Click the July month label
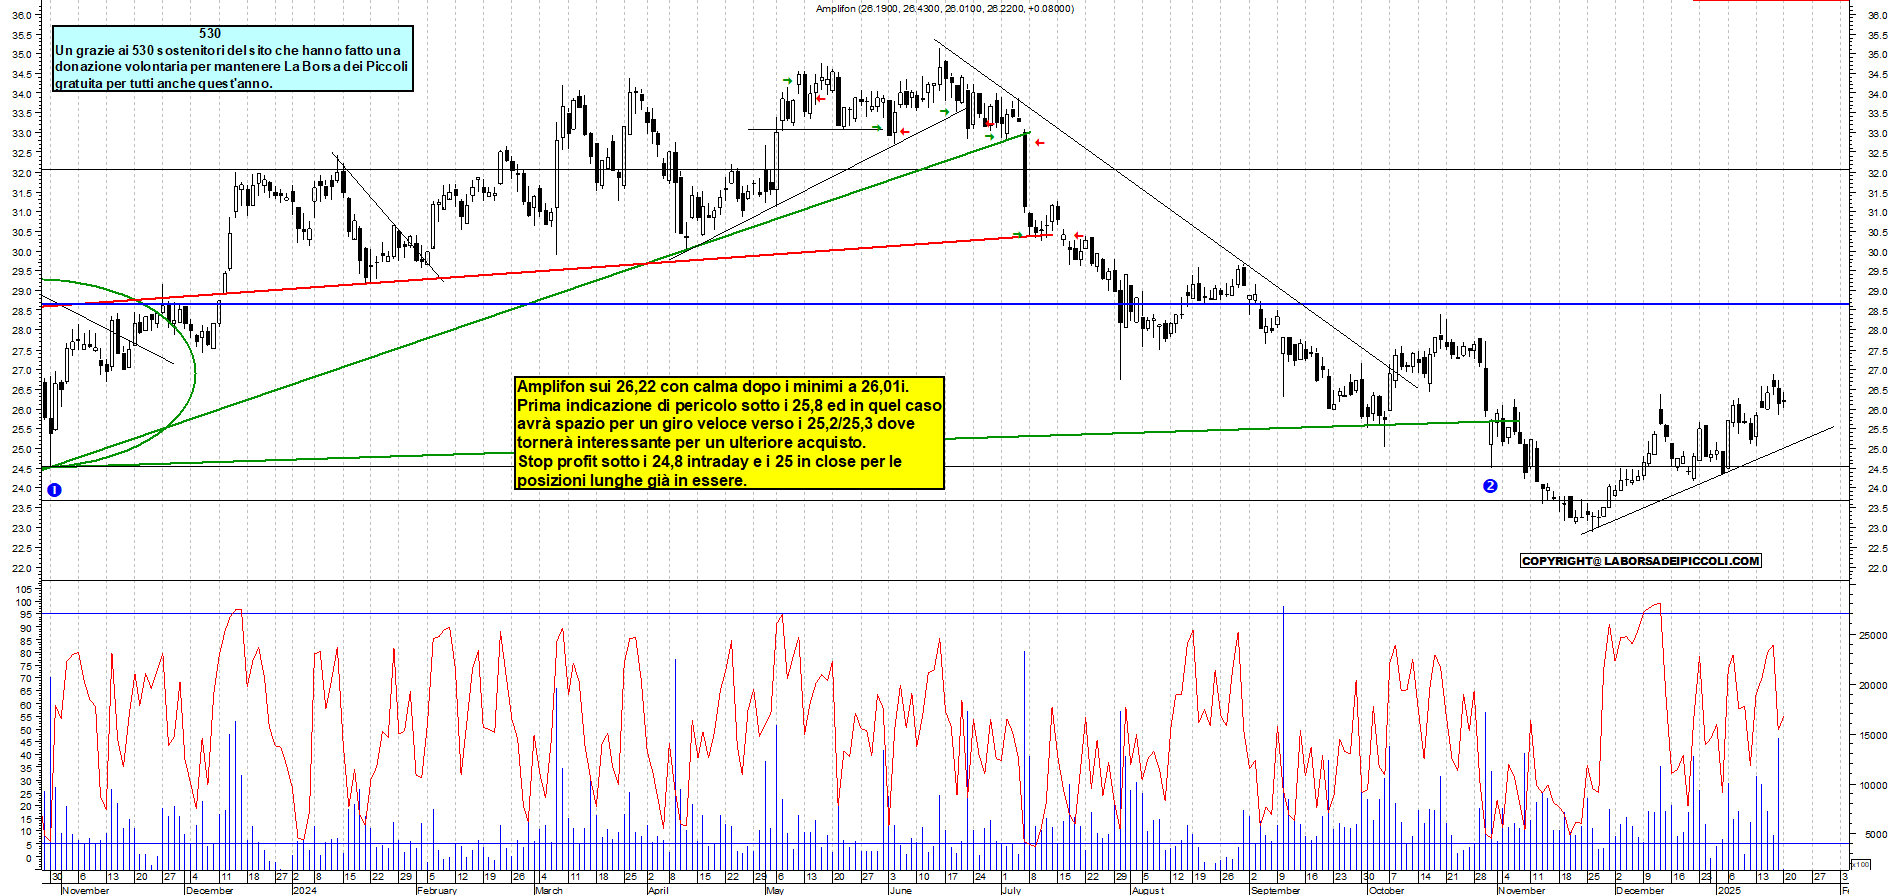The width and height of the screenshot is (1890, 895). pyautogui.click(x=1011, y=890)
